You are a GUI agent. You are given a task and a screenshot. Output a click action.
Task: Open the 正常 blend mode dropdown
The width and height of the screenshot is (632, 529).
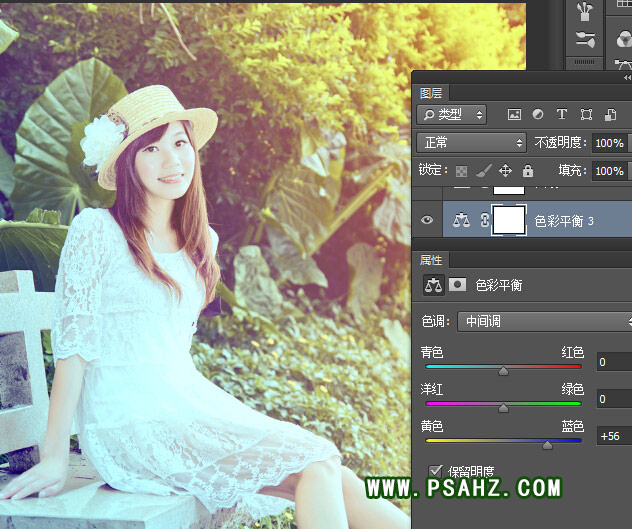pos(471,143)
